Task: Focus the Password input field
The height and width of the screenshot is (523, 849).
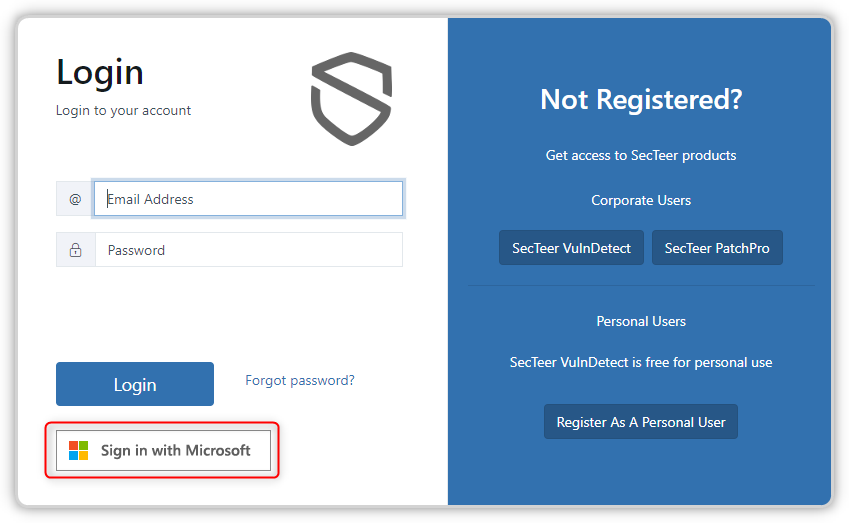Action: point(249,250)
